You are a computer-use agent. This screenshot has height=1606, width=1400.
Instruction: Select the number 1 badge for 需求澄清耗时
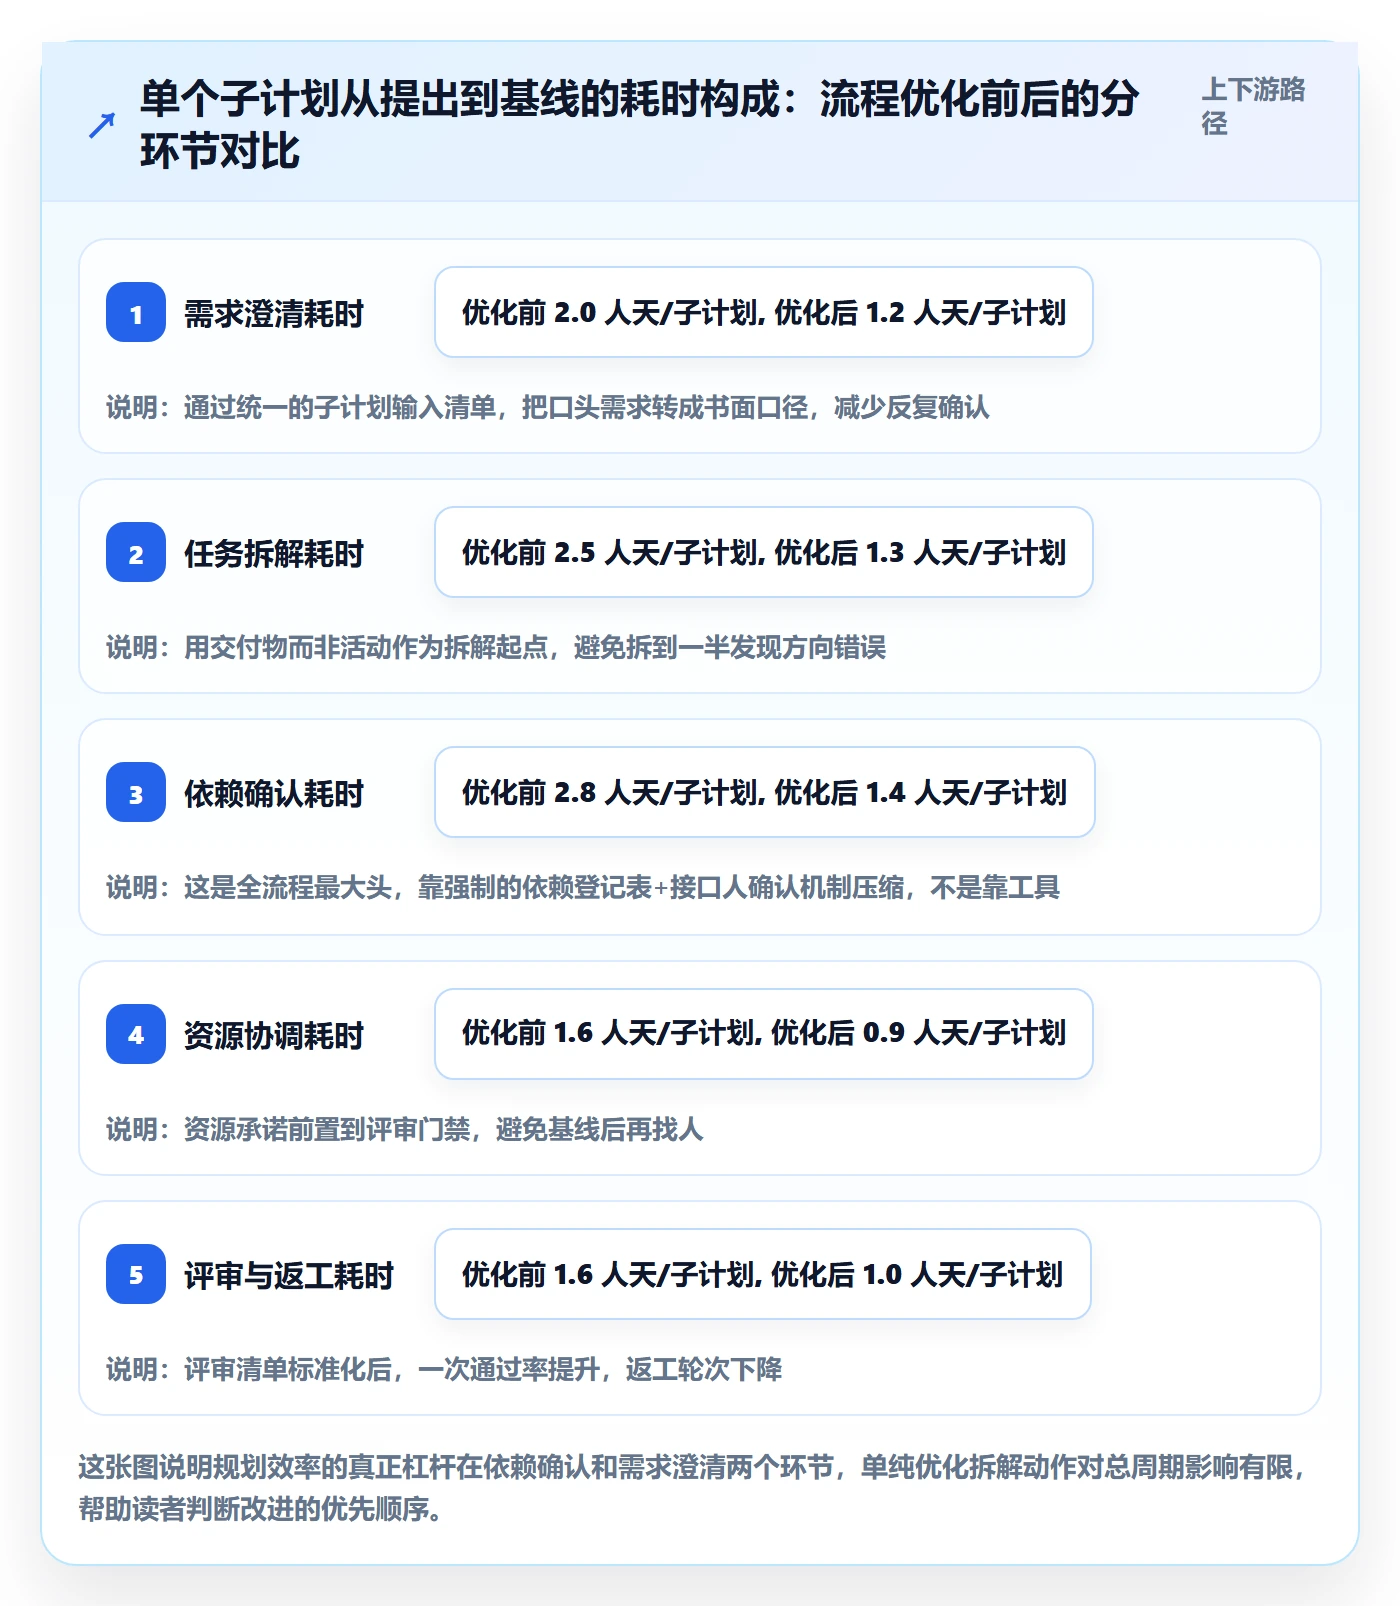(136, 312)
